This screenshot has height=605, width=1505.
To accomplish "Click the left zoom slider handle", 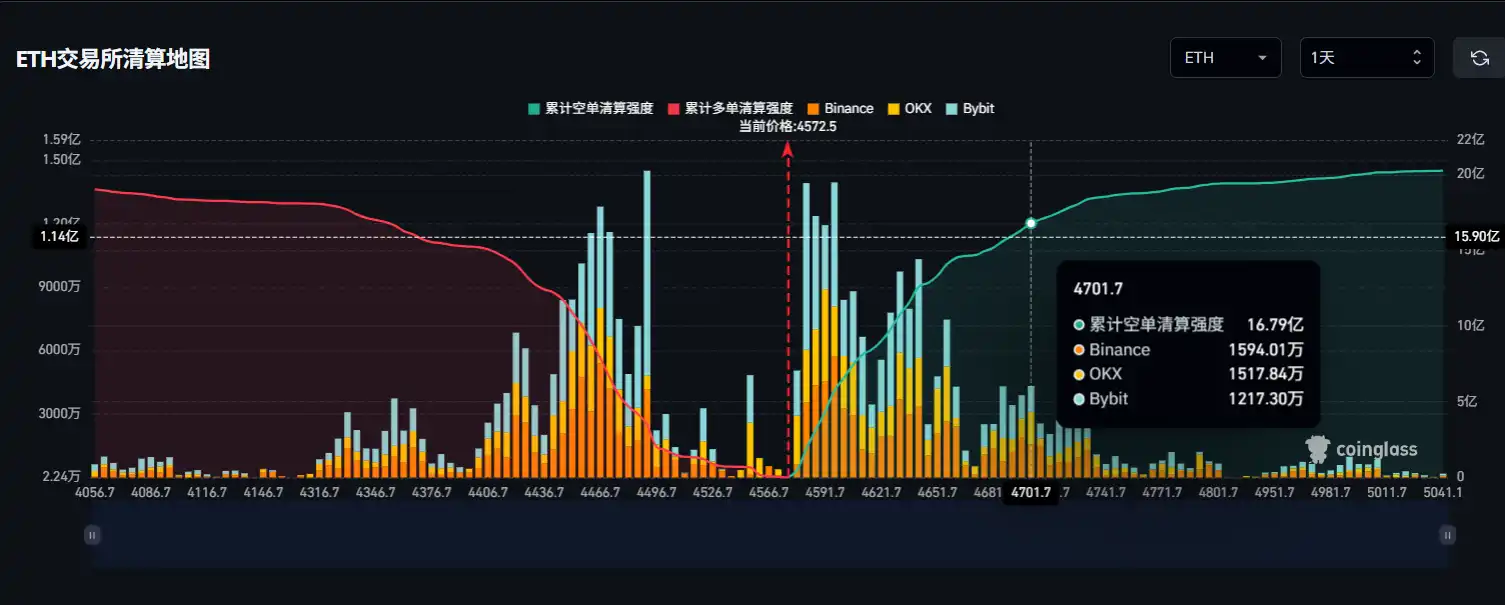I will (x=92, y=536).
